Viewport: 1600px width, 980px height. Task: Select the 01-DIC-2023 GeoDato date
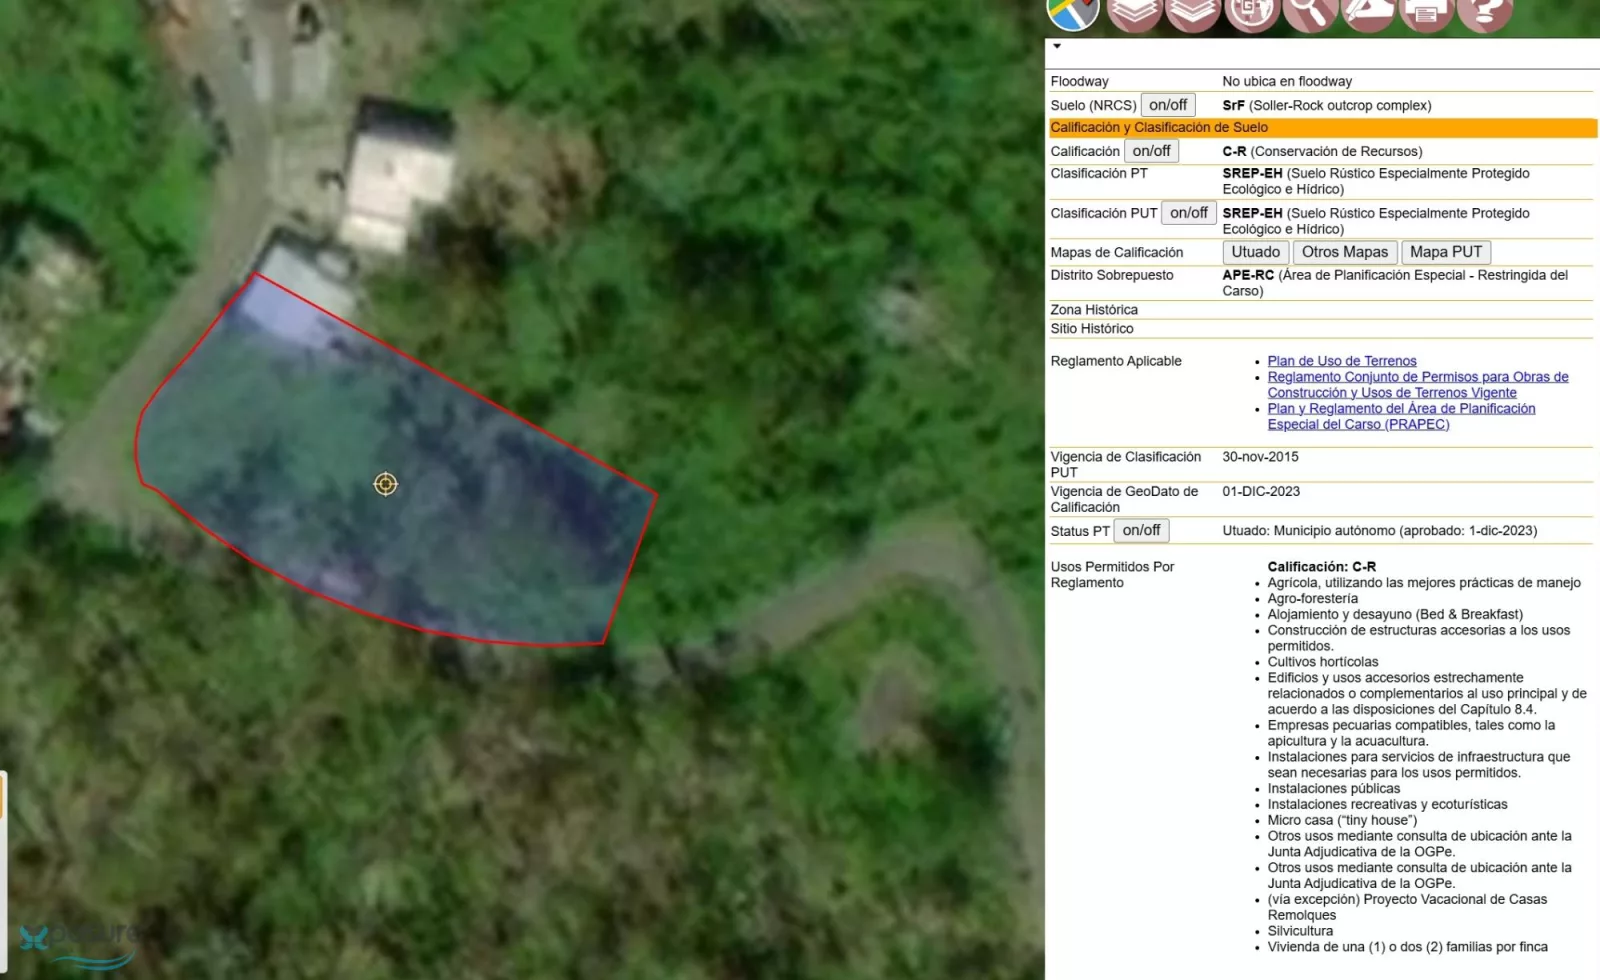[x=1261, y=491]
